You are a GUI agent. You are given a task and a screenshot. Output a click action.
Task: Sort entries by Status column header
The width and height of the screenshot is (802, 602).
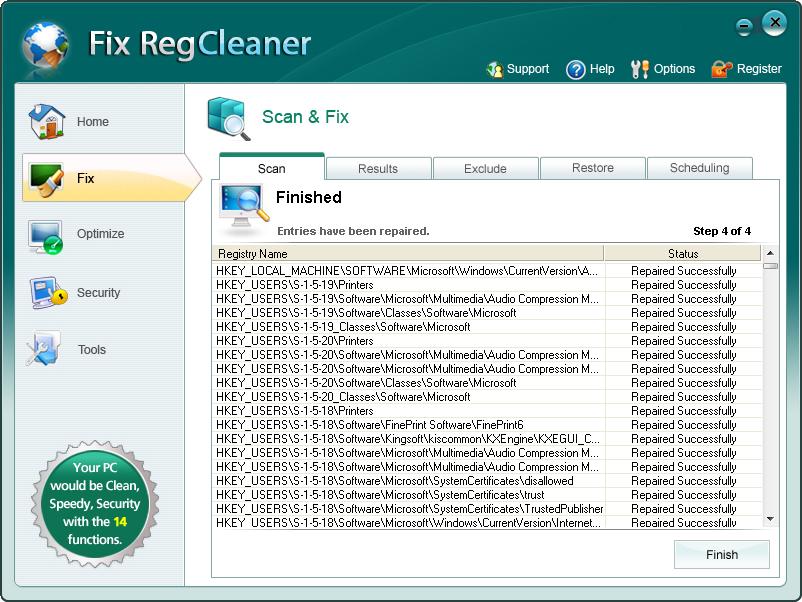click(x=683, y=254)
